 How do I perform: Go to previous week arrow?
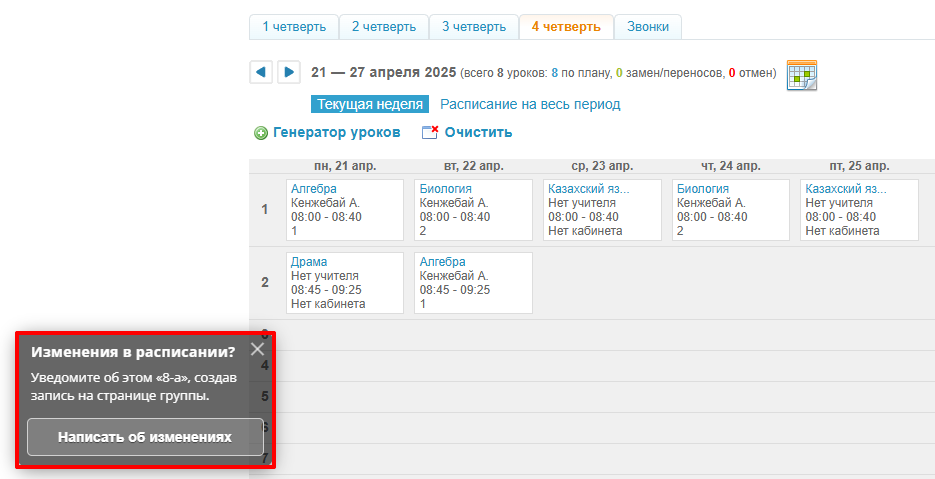point(260,72)
